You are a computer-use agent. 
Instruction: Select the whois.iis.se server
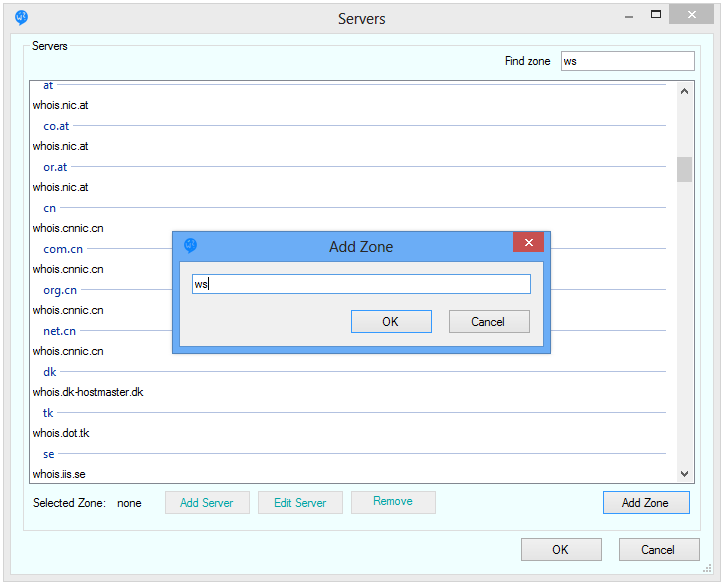tap(59, 474)
